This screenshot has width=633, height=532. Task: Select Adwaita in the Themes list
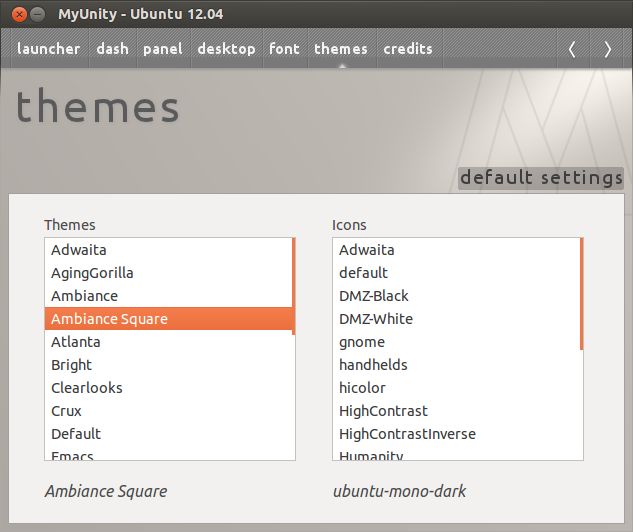(168, 250)
